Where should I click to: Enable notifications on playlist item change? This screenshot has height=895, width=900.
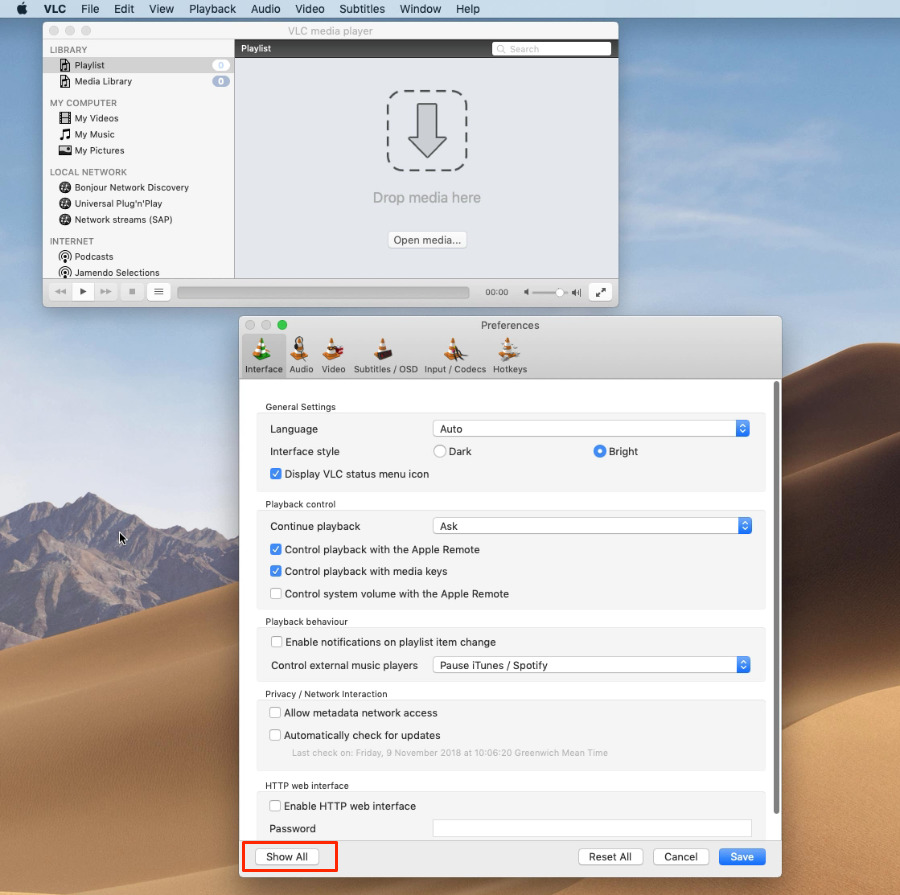276,642
